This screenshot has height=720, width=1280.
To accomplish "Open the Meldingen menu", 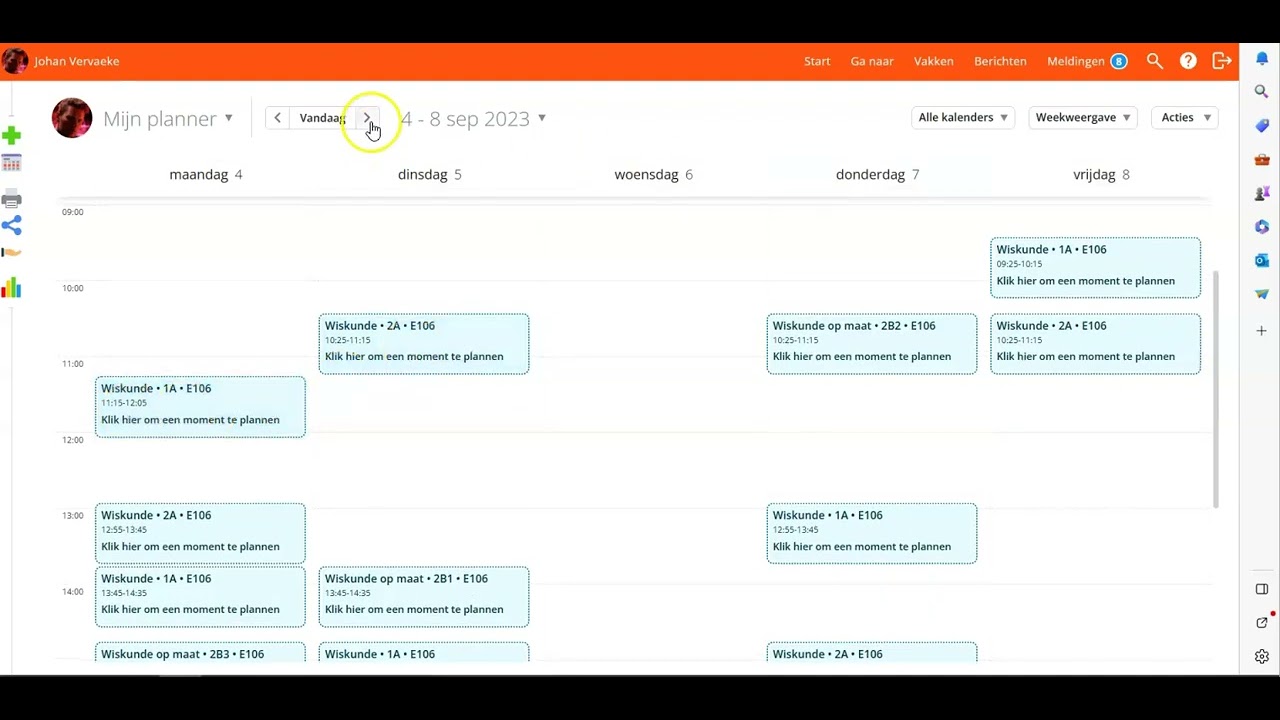I will click(x=1076, y=61).
